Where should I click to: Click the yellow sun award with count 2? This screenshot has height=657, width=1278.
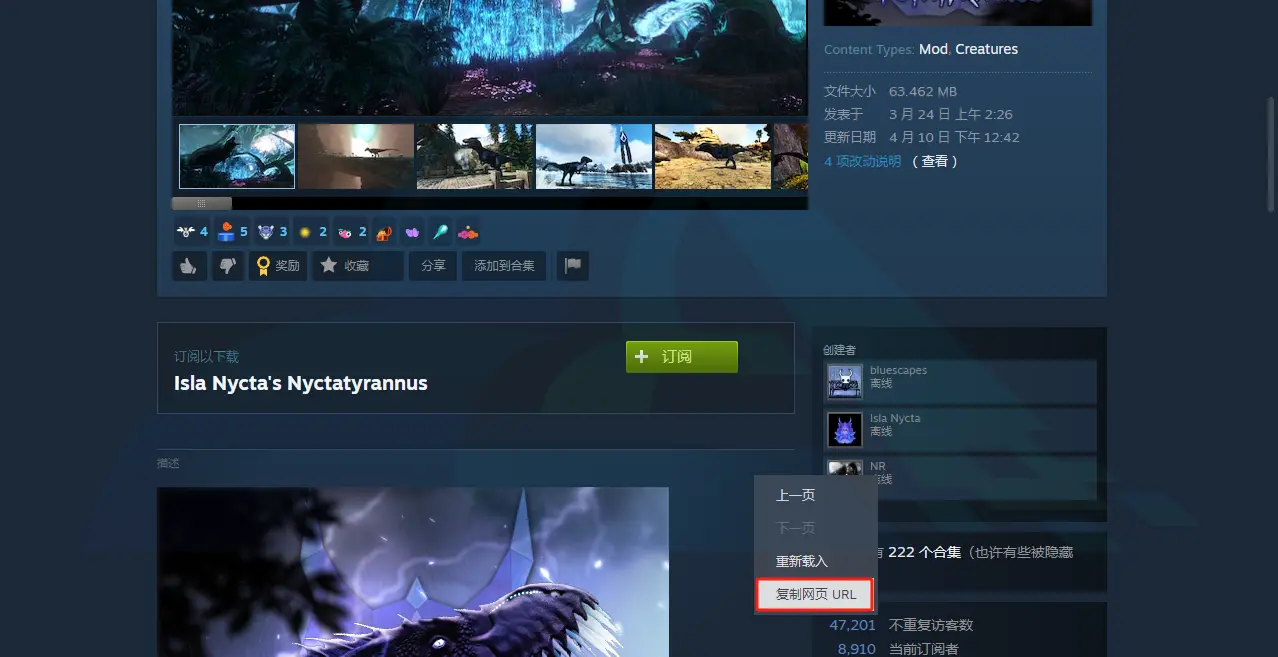pos(312,231)
